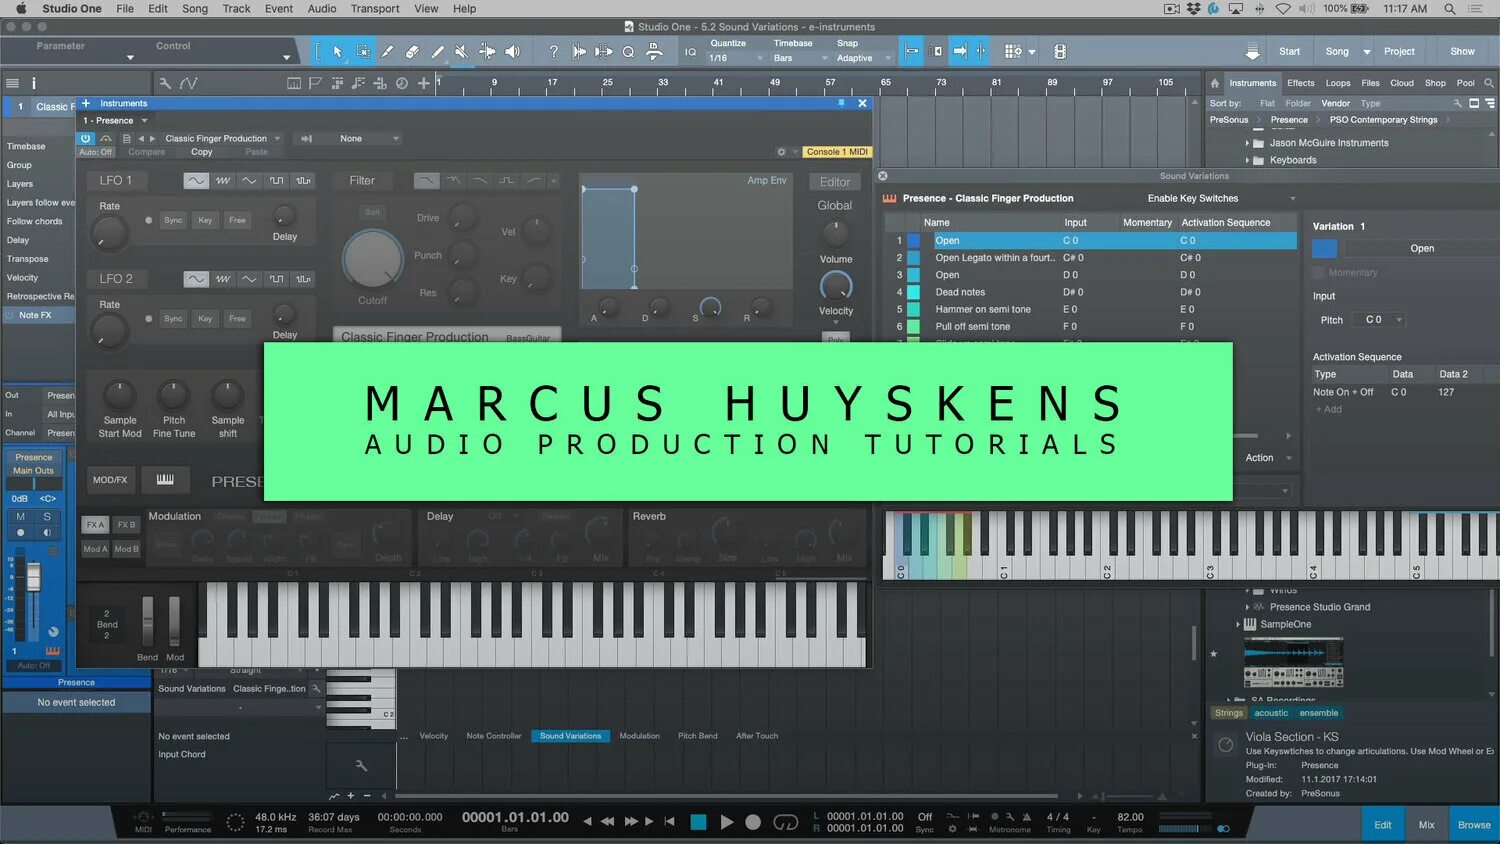Pin the Instruments window

(x=841, y=103)
